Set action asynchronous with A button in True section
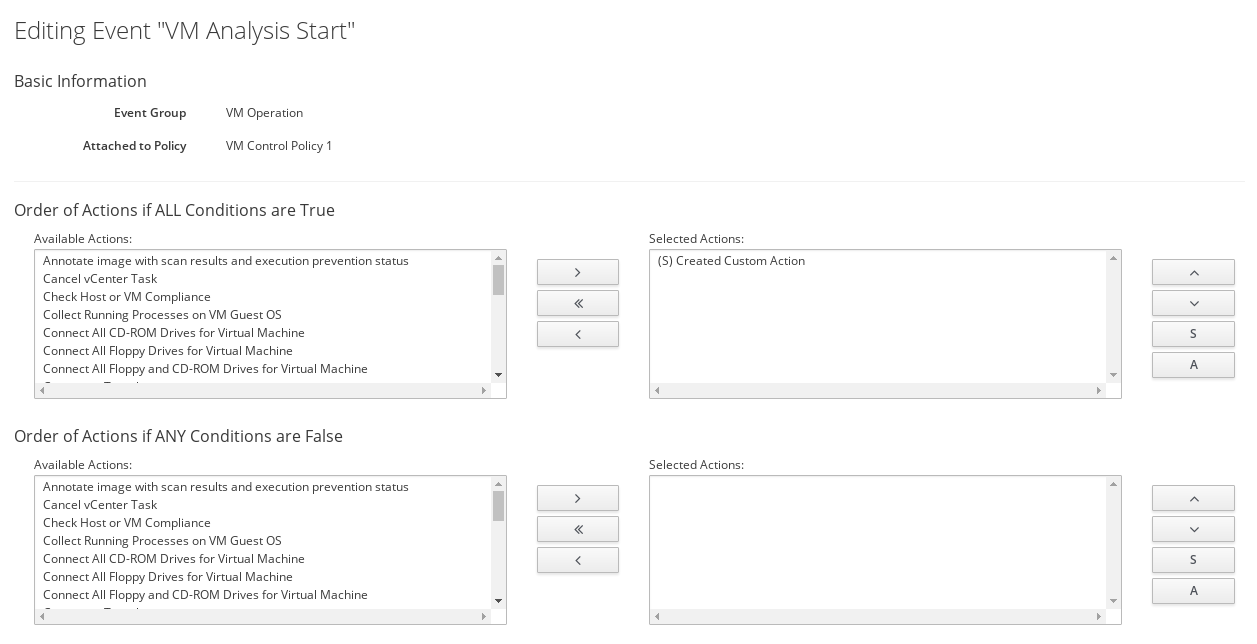Image resolution: width=1257 pixels, height=644 pixels. click(x=1193, y=365)
